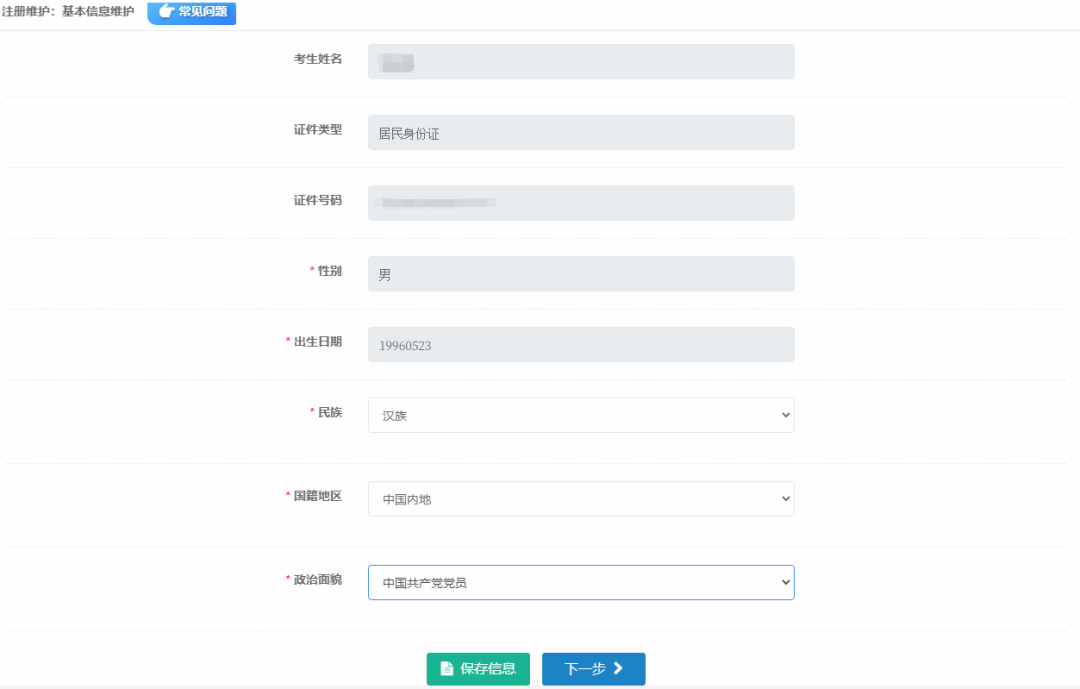Image resolution: width=1080 pixels, height=689 pixels.
Task: Click the 考生姓名 input field
Action: pyautogui.click(x=581, y=61)
